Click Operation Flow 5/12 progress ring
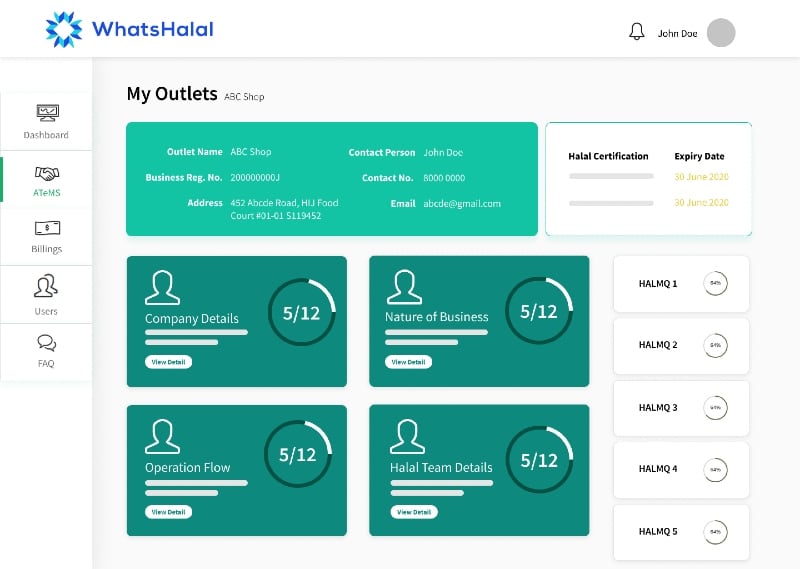800x569 pixels. click(x=298, y=454)
